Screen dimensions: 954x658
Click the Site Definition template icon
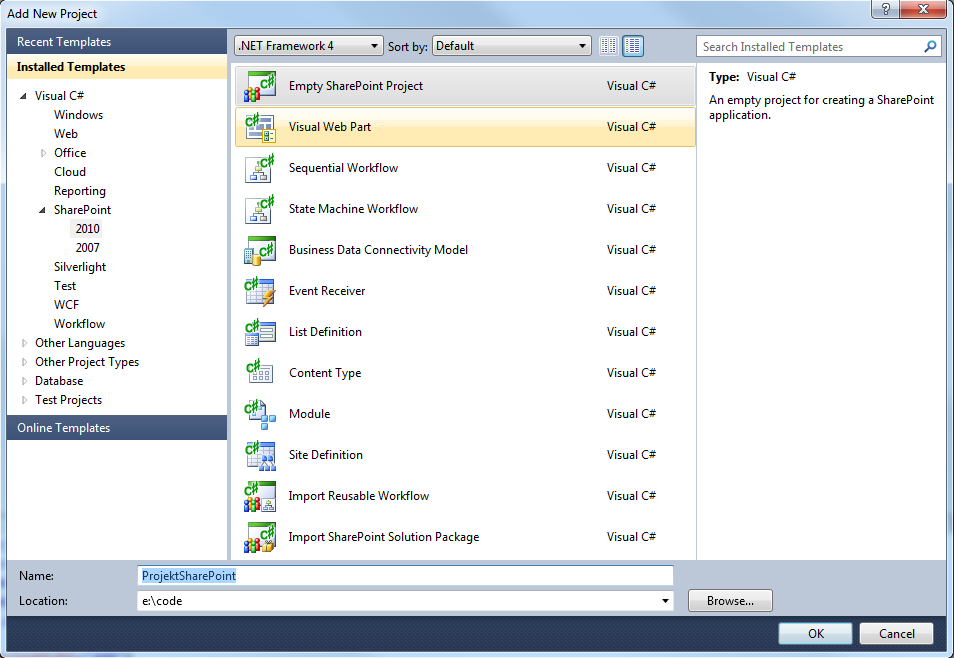[x=260, y=455]
